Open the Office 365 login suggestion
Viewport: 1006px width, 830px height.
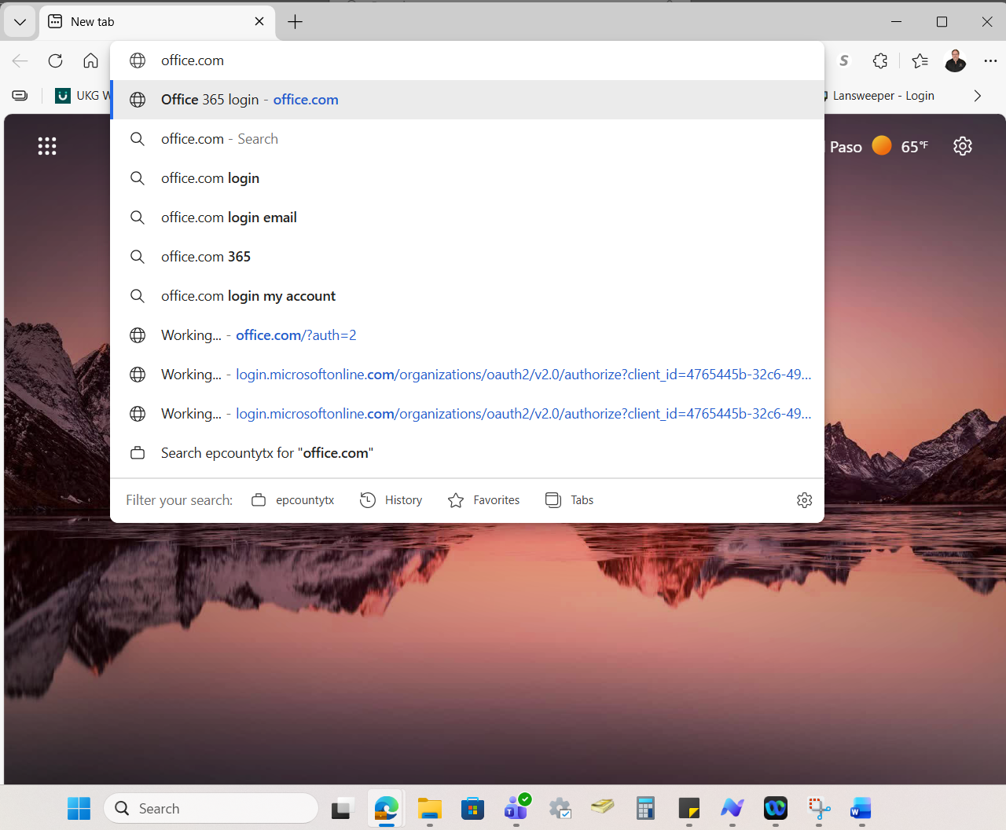coord(467,99)
